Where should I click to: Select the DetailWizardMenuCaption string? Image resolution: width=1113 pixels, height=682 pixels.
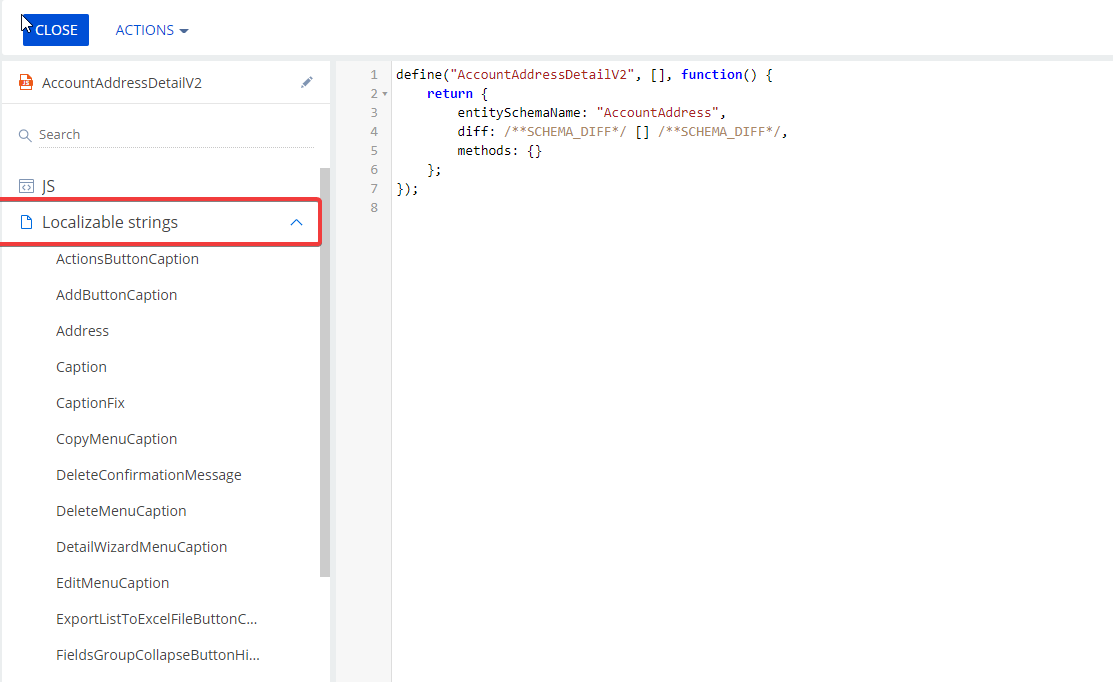[x=142, y=547]
